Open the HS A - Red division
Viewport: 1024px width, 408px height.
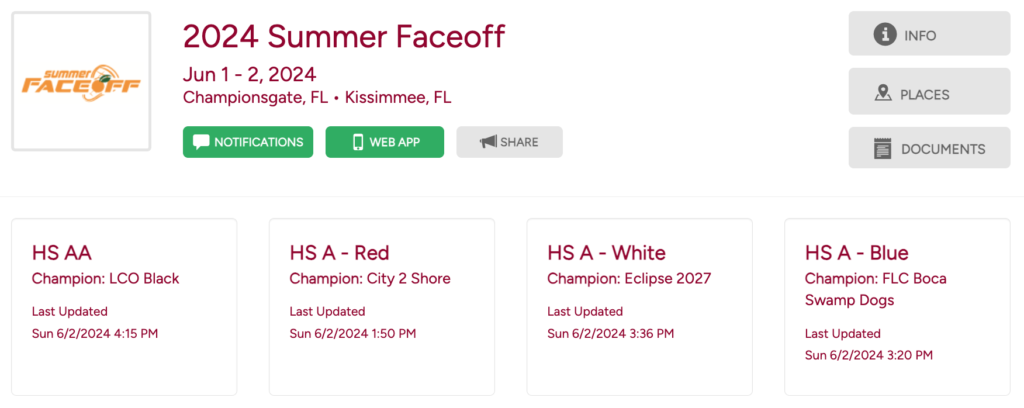point(339,253)
